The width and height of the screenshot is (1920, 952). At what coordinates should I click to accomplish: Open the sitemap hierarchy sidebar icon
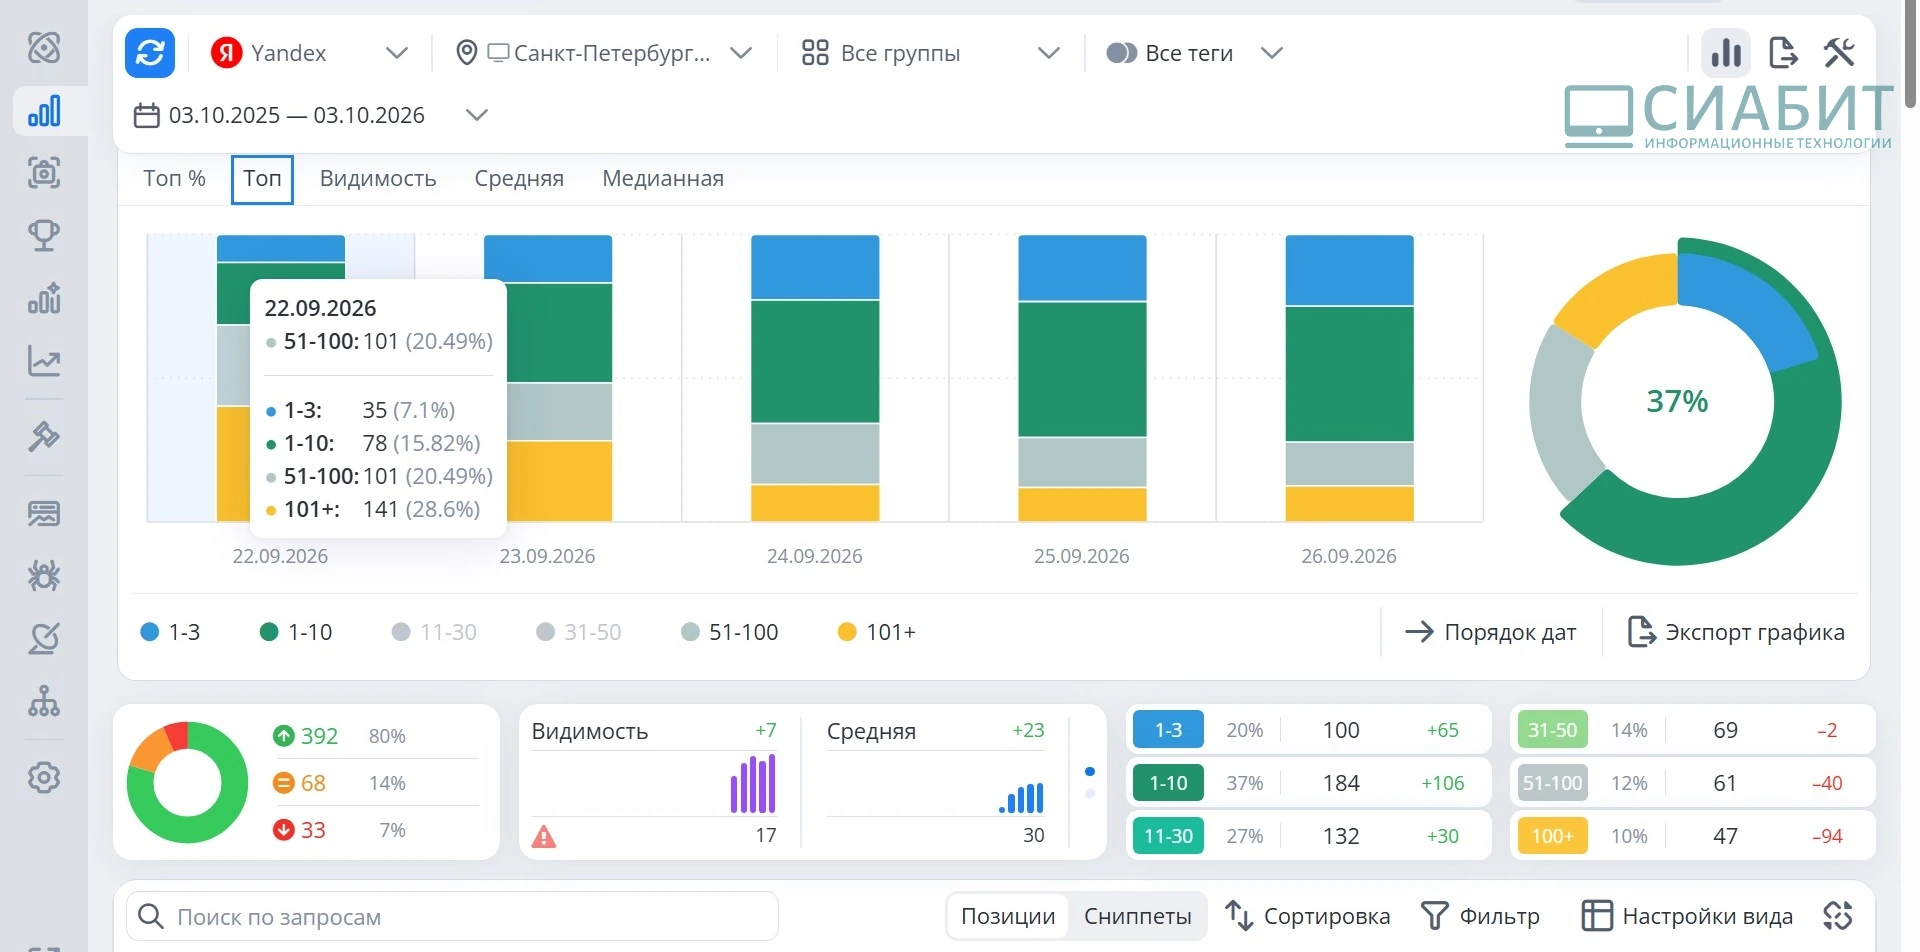click(44, 701)
